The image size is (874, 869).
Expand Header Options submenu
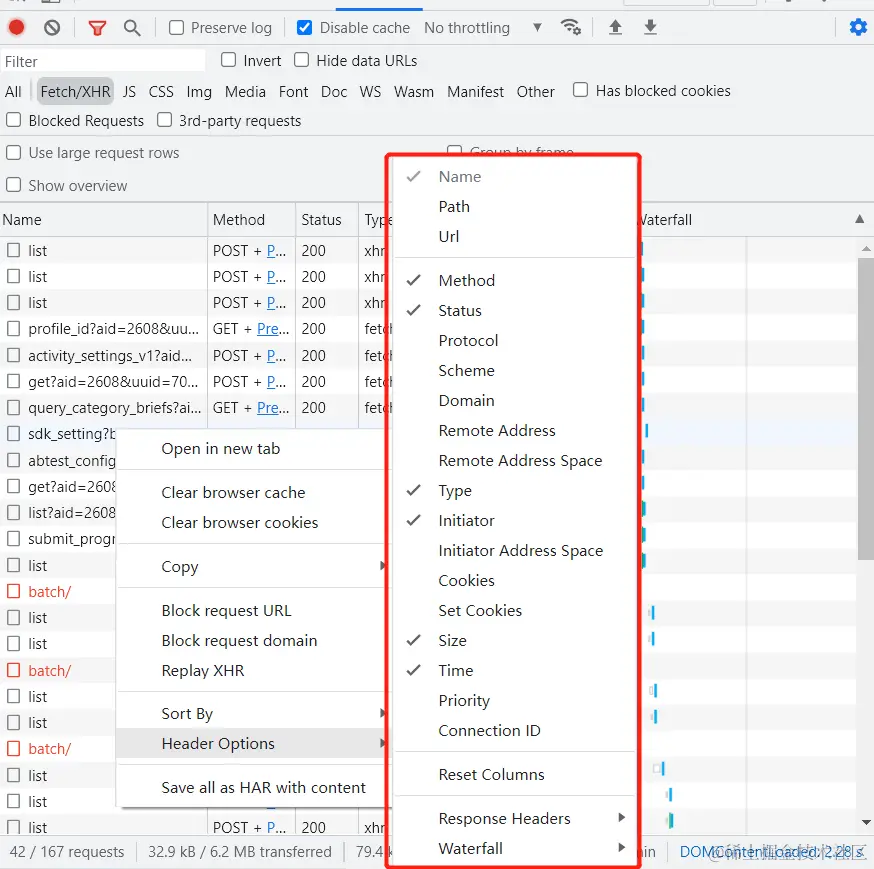[x=251, y=744]
